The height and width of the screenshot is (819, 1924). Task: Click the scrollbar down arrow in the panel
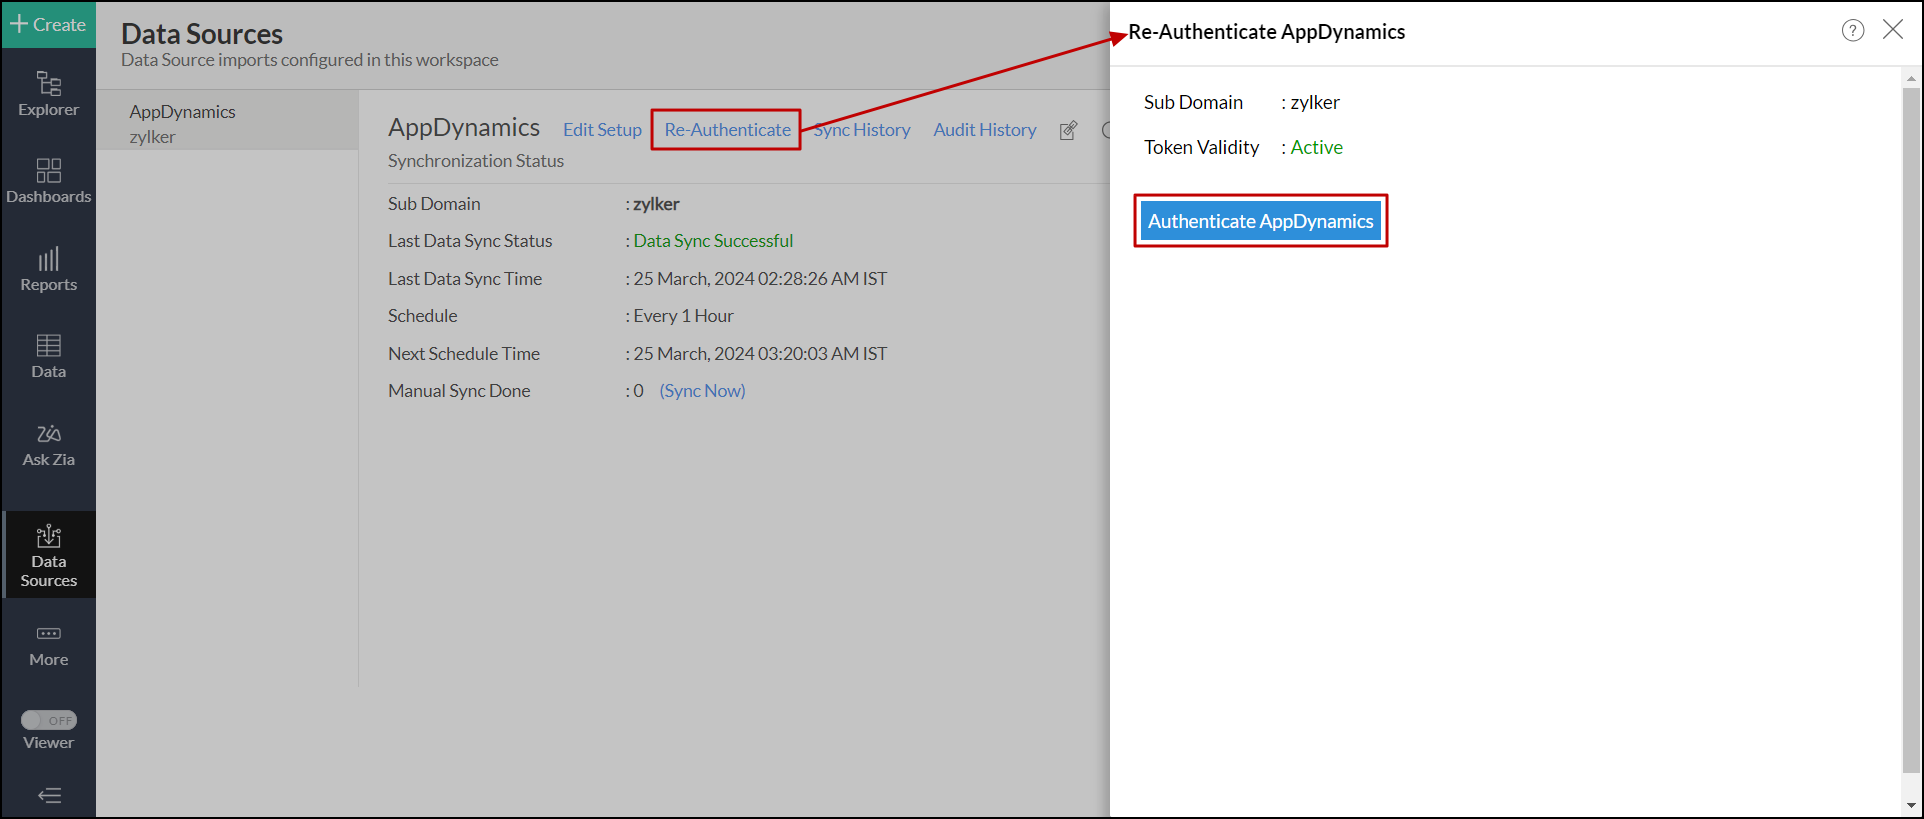point(1912,805)
